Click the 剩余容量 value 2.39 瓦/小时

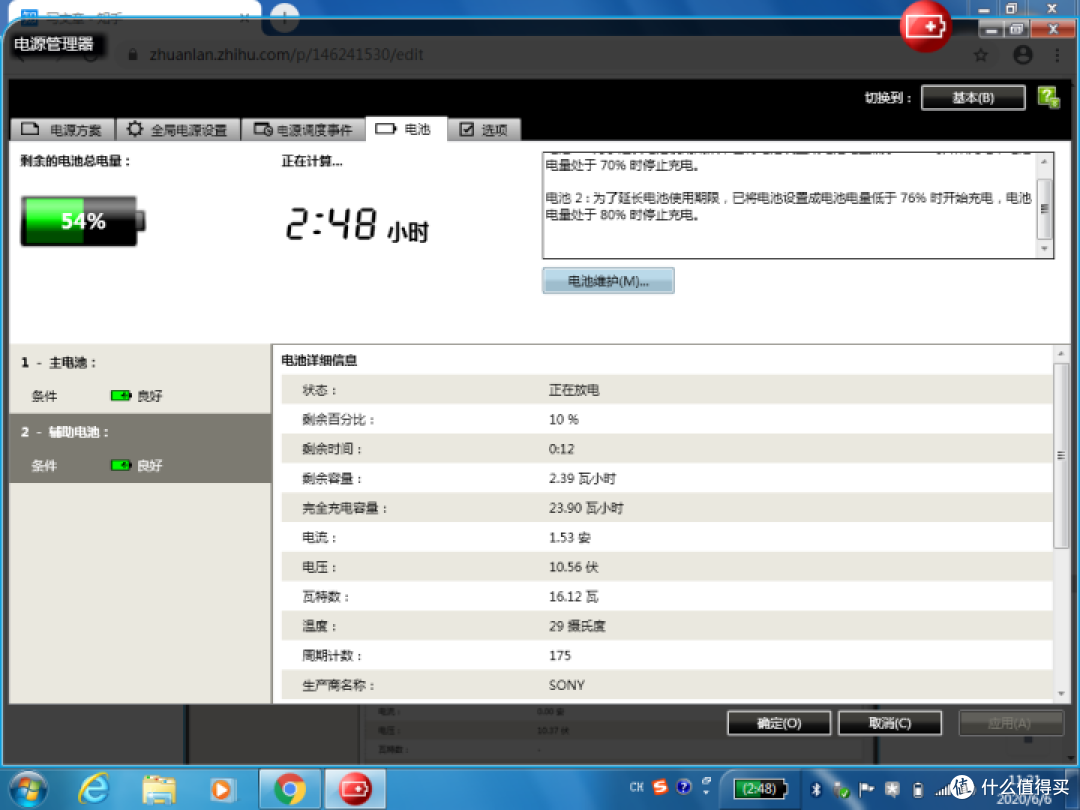[x=582, y=479]
